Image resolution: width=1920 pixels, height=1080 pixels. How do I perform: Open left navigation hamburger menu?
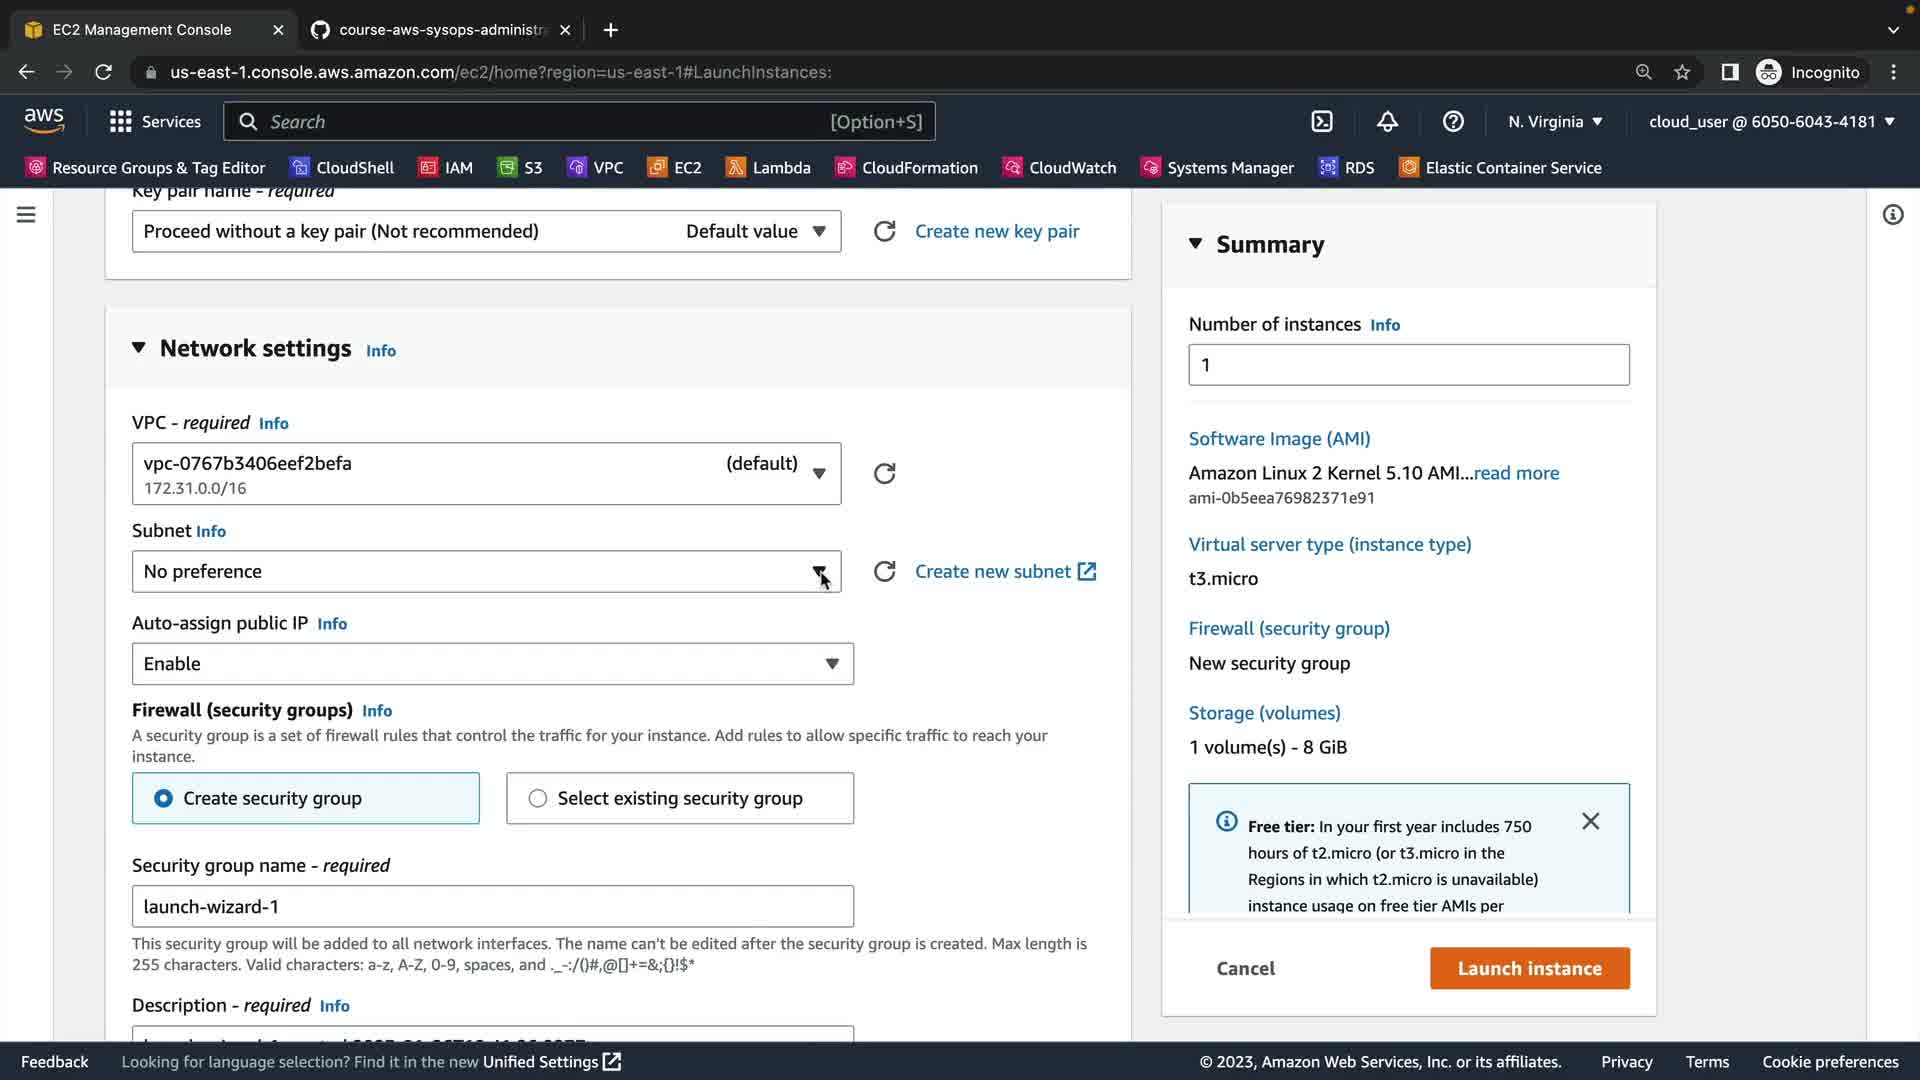(x=26, y=214)
